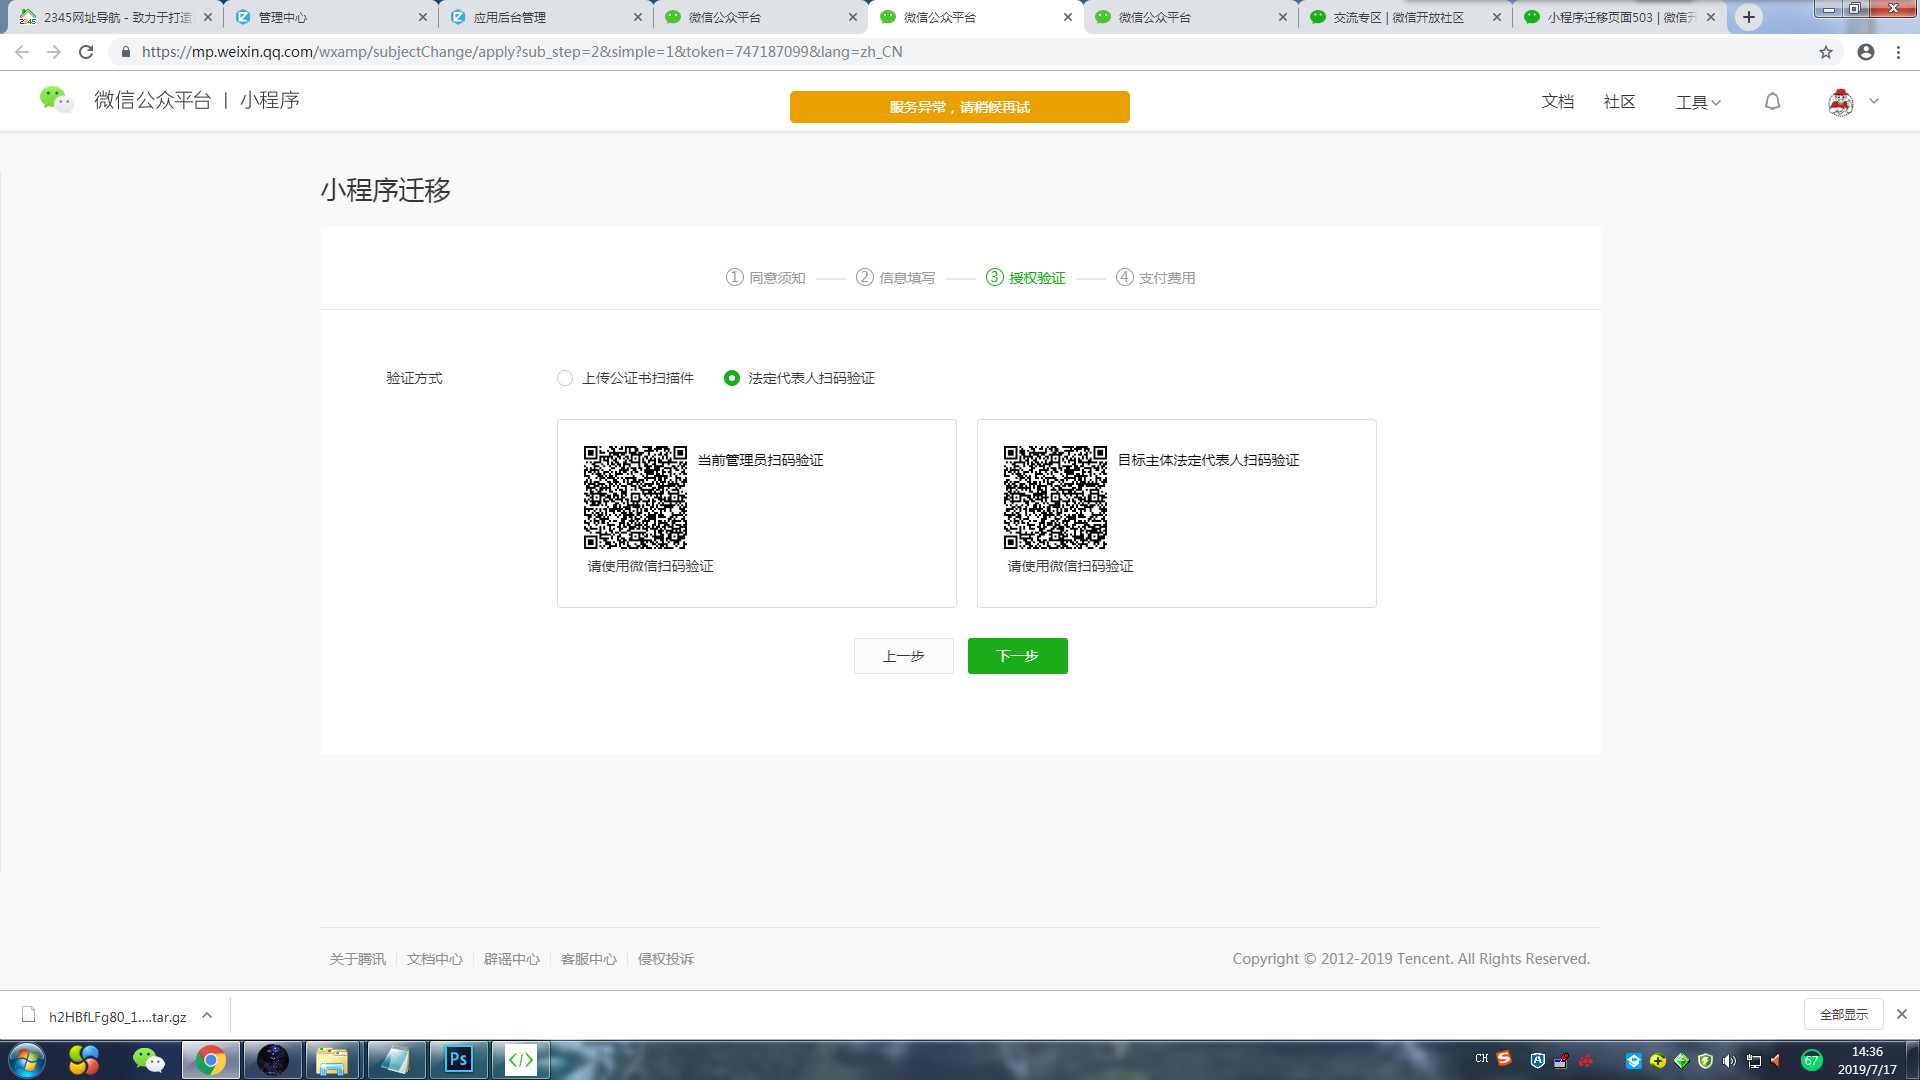
Task: Click the 当前管理员扫码验证 QR code
Action: pyautogui.click(x=635, y=497)
